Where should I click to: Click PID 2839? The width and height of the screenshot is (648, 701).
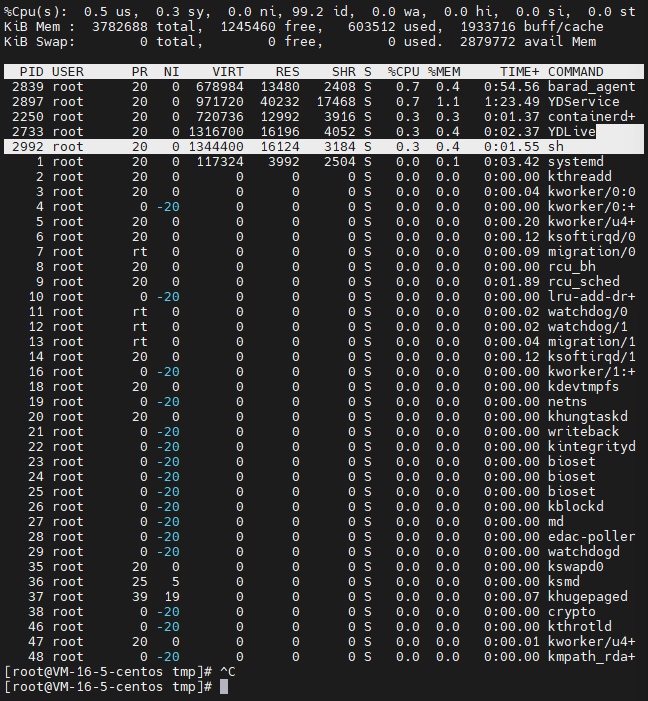tap(28, 87)
